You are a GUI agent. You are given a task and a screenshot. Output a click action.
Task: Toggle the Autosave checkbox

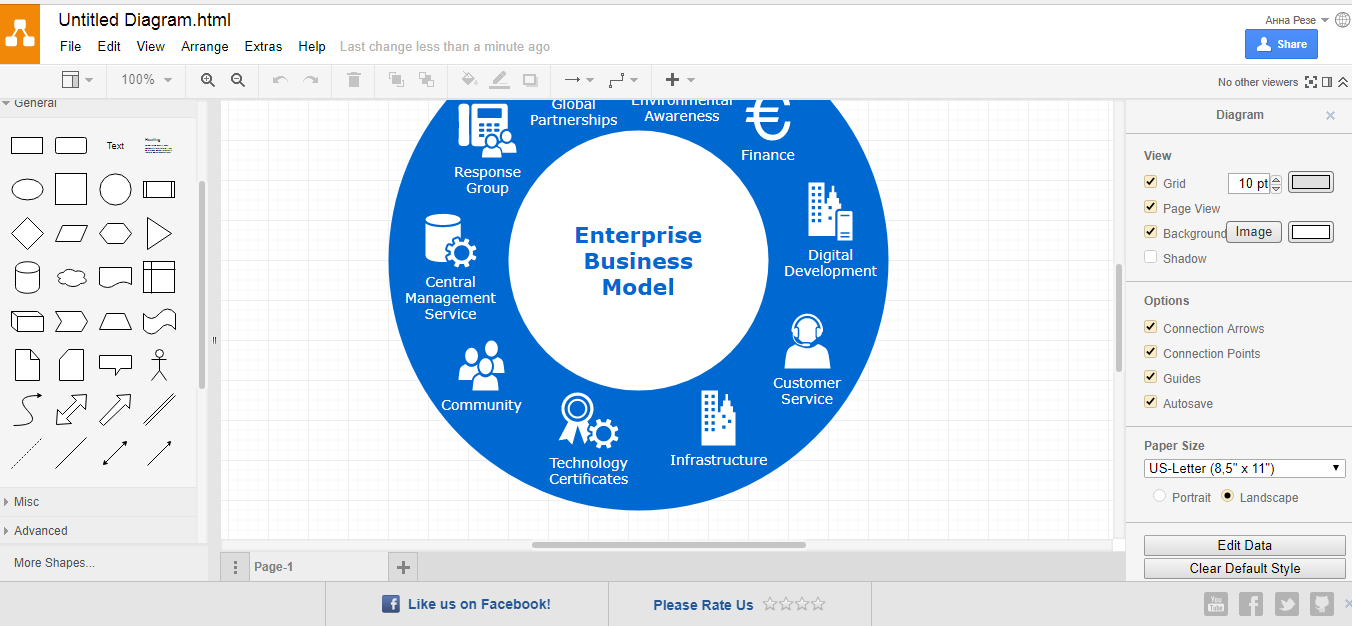tap(1151, 402)
